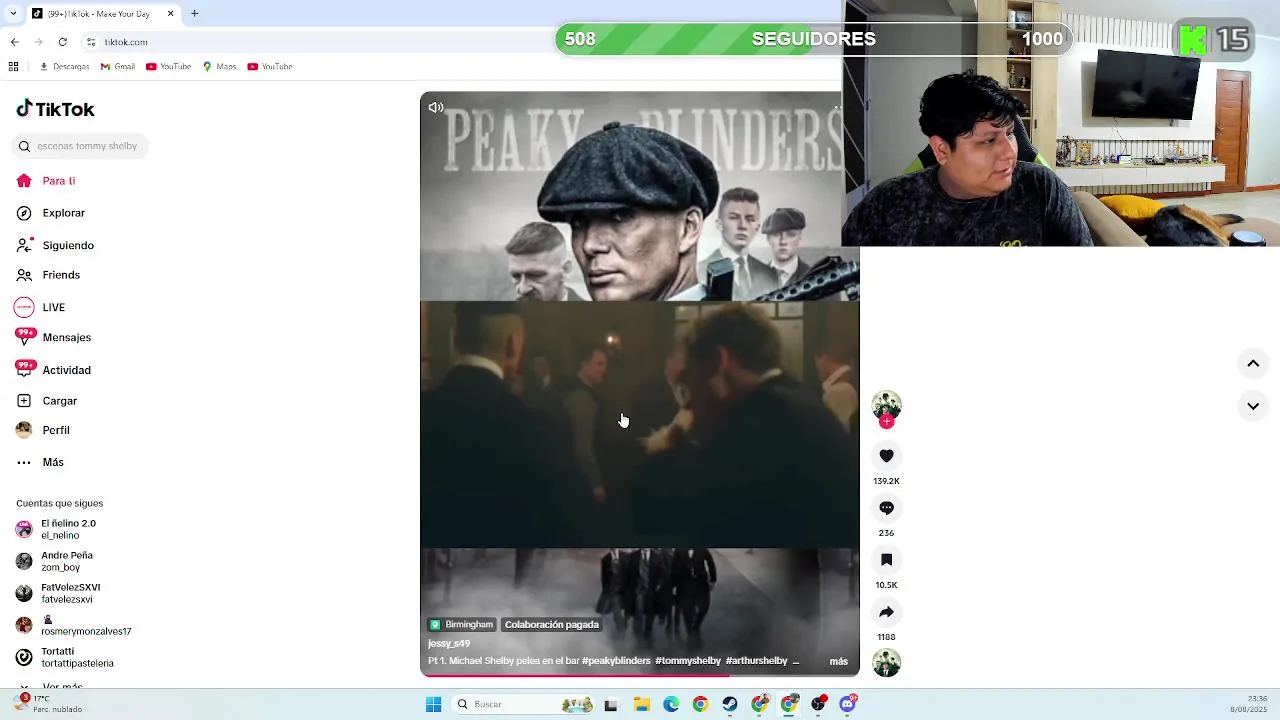Open the Gmail bookmark
1280x720 pixels.
pyautogui.click(x=118, y=67)
